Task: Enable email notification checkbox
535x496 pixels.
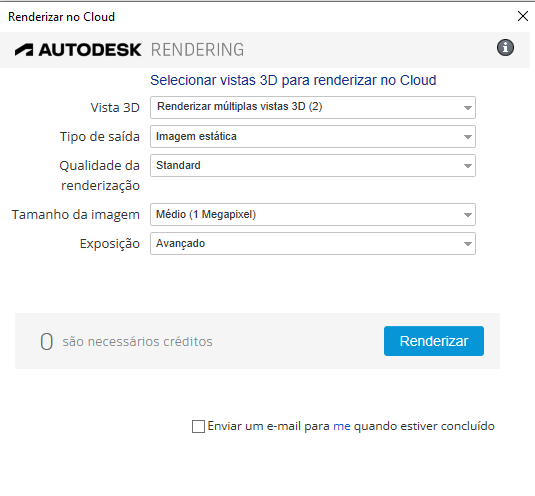Action: click(198, 426)
